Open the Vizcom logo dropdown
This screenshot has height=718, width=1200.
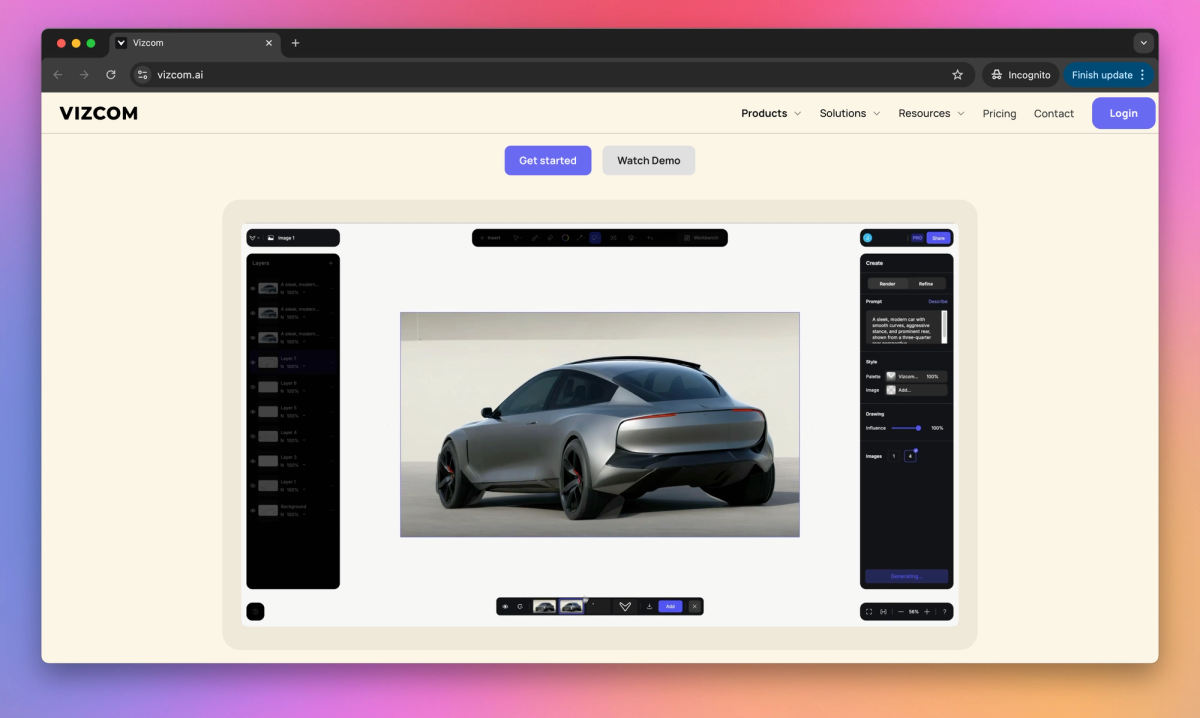[256, 237]
